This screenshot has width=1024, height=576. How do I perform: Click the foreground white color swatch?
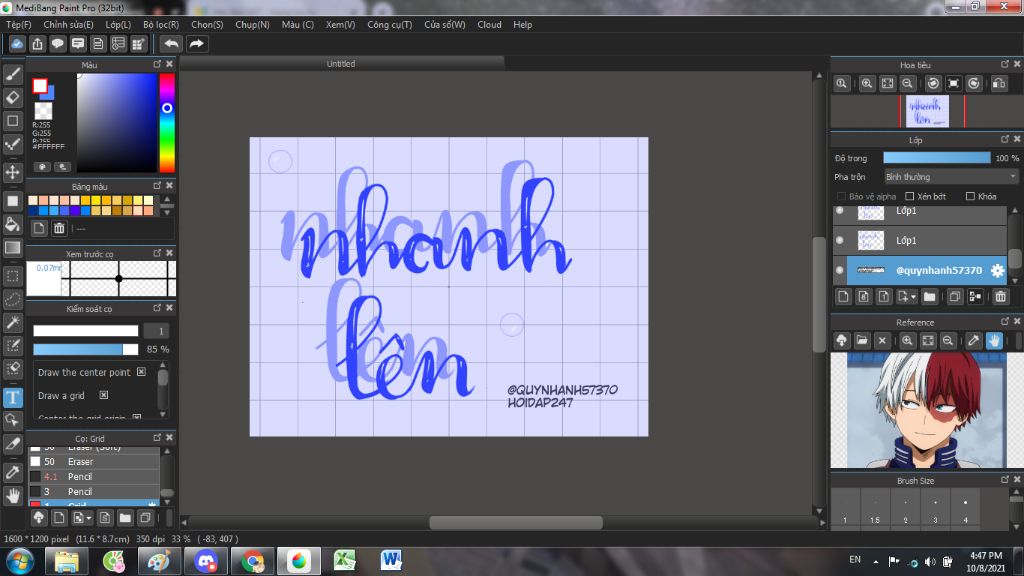tap(40, 86)
